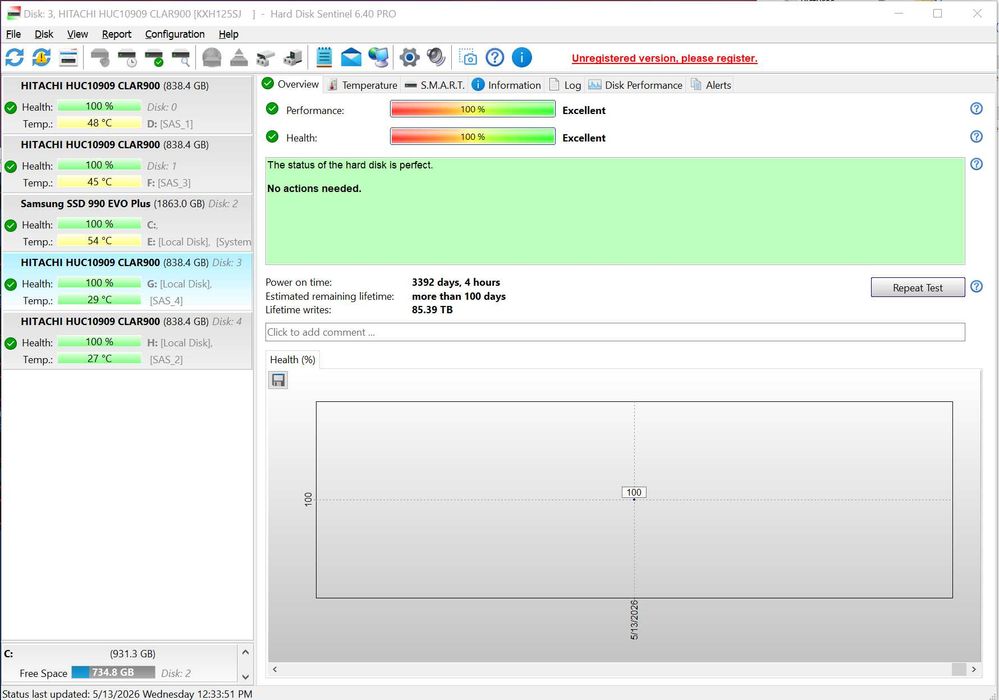Click the Repeat Test button
Viewport: 999px width, 700px height.
917,287
